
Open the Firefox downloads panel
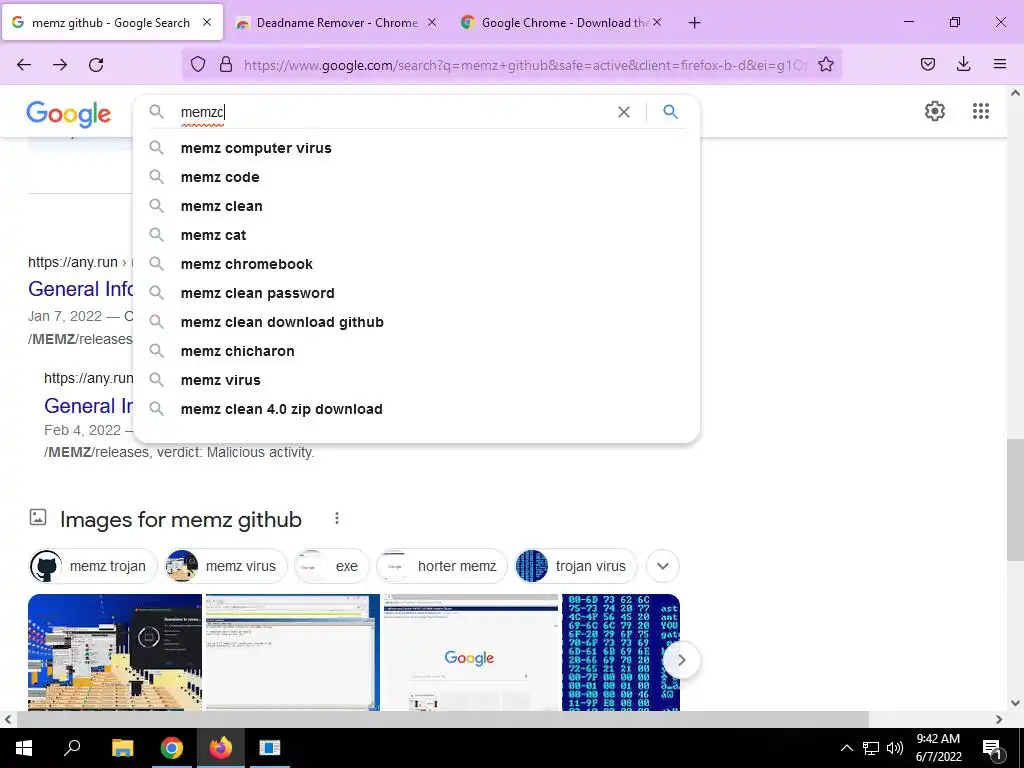(963, 64)
